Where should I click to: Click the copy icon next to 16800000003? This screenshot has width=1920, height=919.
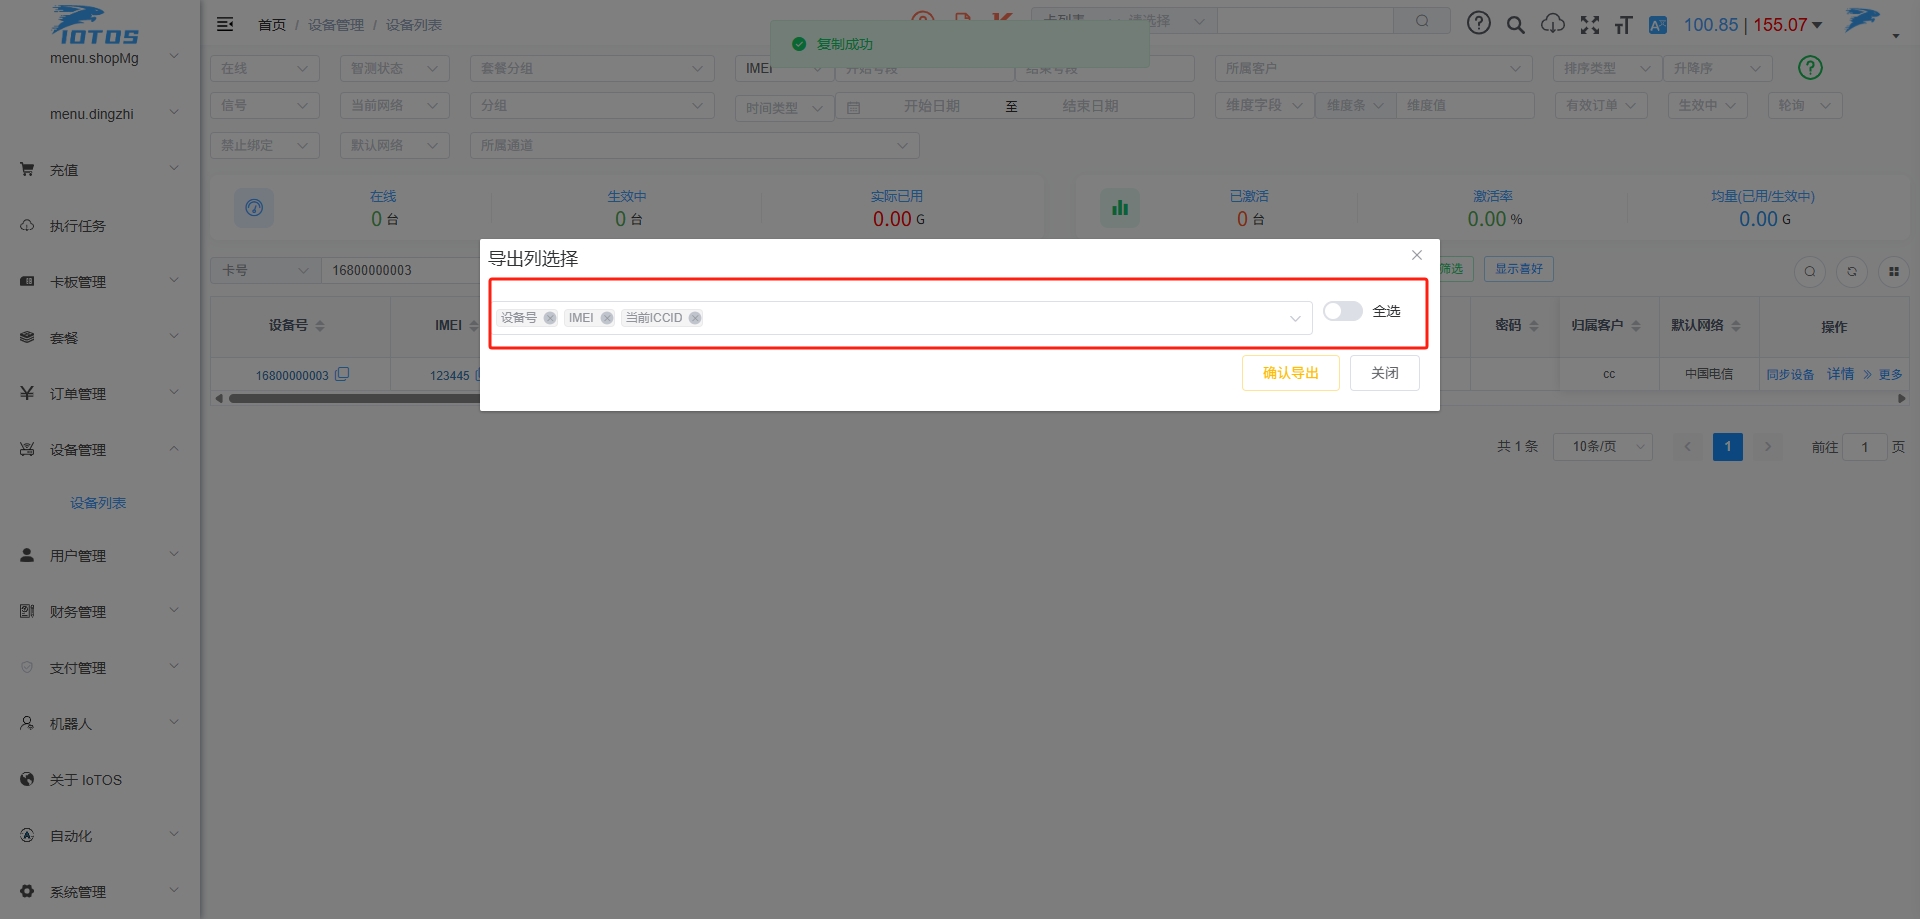coord(342,374)
